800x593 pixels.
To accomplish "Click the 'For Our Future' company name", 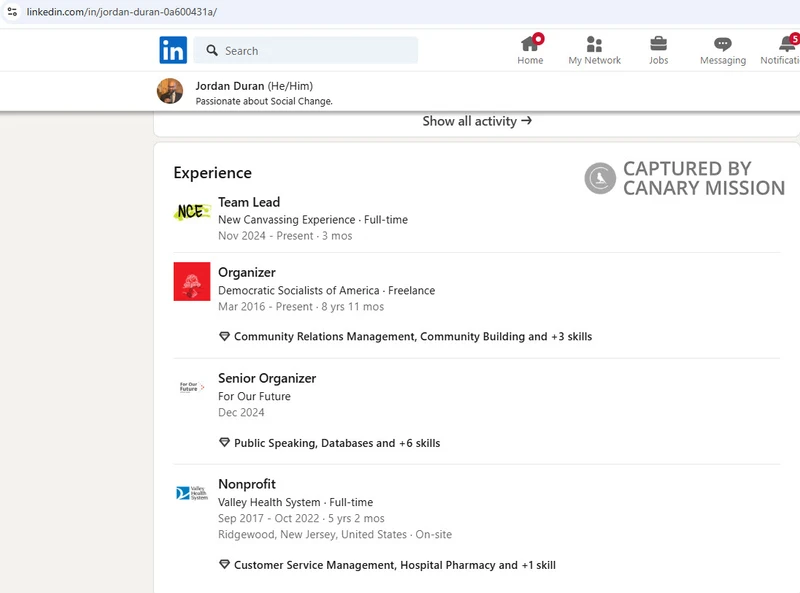I will [254, 396].
